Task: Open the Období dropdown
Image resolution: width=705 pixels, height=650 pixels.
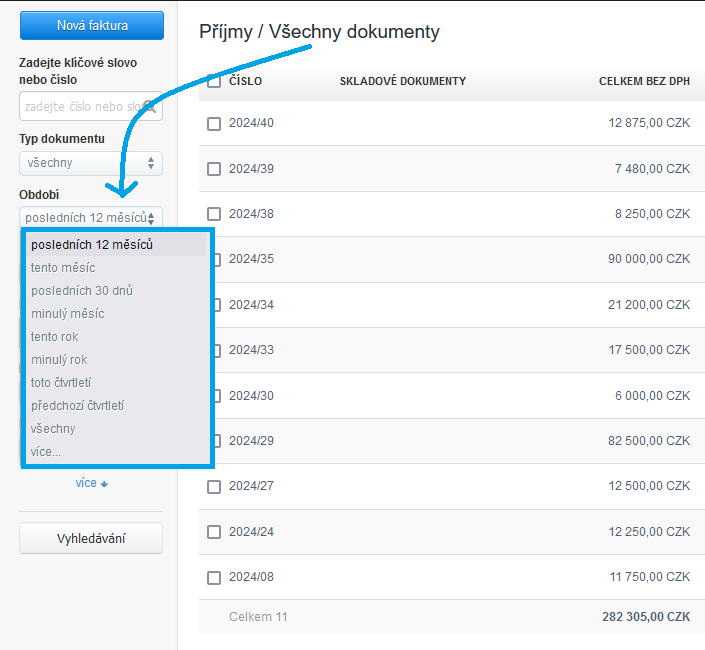Action: tap(91, 218)
